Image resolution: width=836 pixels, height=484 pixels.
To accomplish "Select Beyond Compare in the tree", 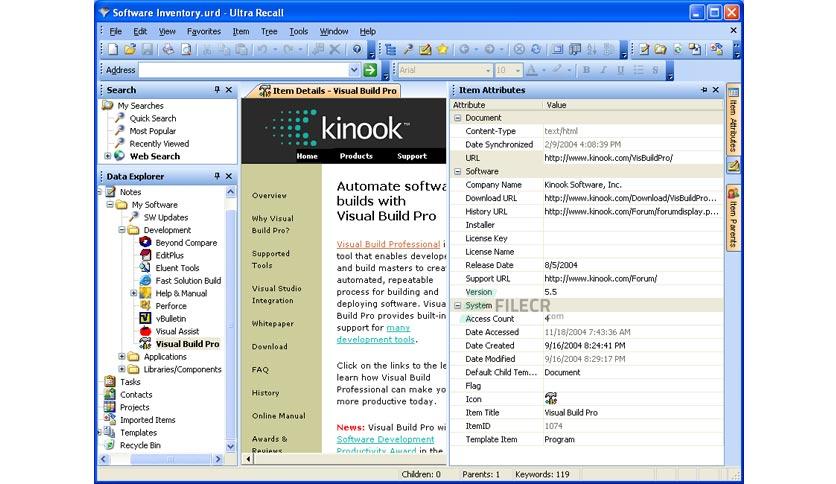I will [186, 243].
